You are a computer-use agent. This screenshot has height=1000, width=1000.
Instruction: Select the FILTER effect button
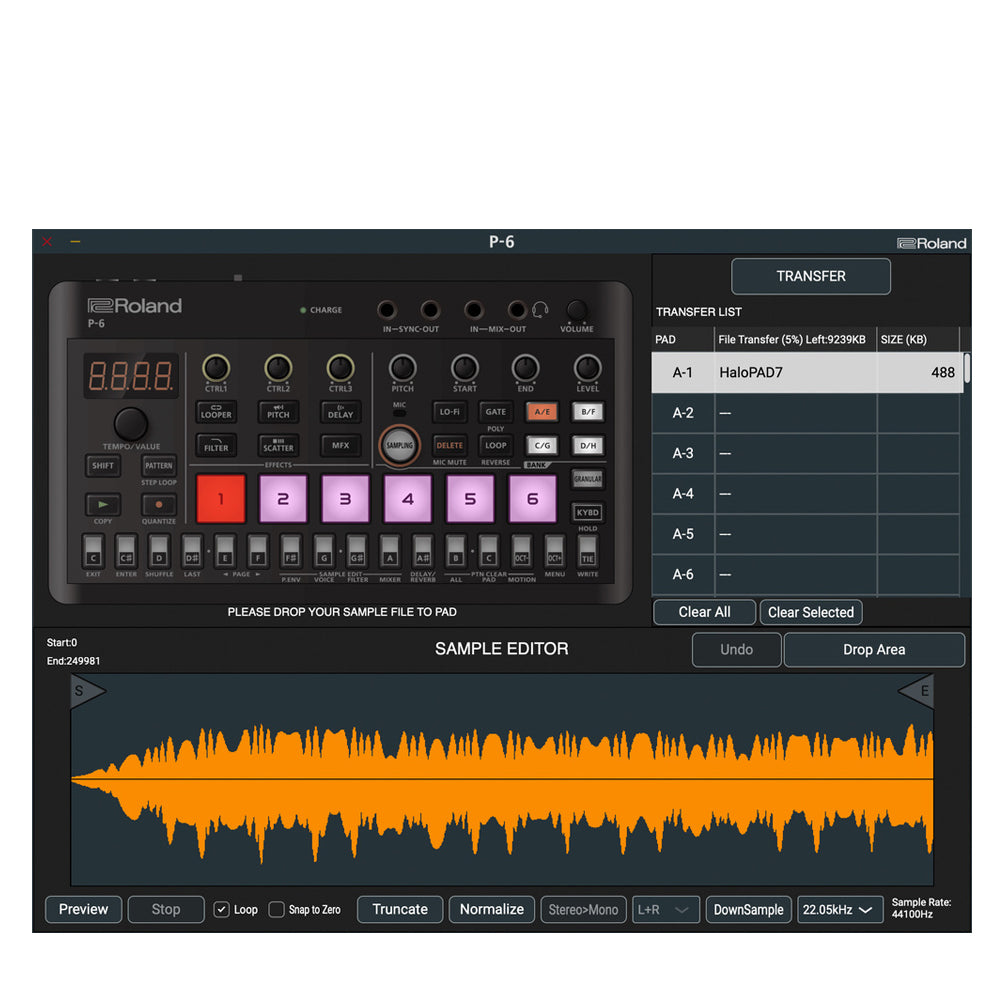(216, 445)
